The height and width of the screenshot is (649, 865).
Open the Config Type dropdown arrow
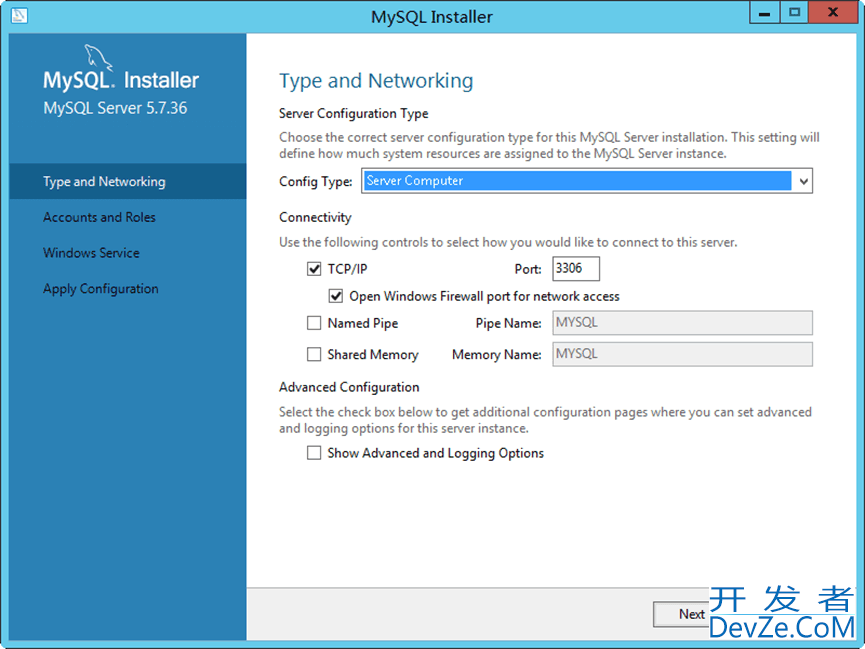803,181
